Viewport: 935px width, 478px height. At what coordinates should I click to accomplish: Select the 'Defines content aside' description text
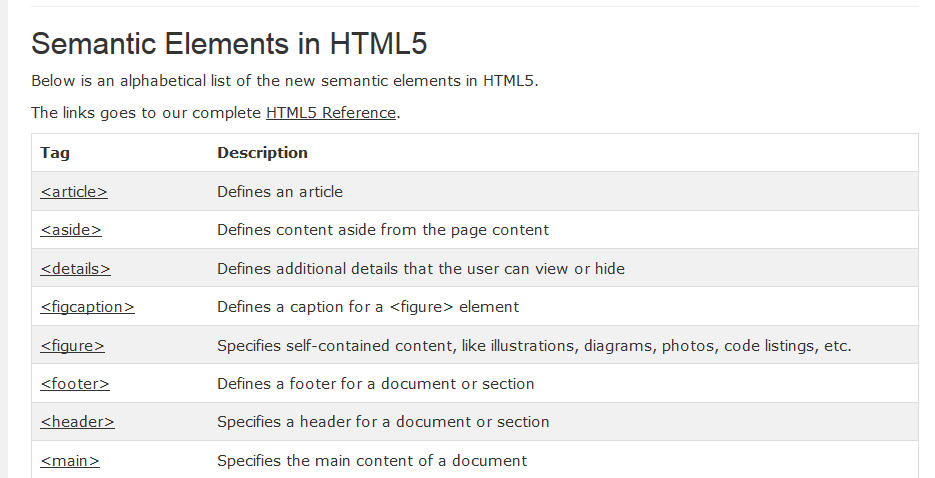pos(382,230)
